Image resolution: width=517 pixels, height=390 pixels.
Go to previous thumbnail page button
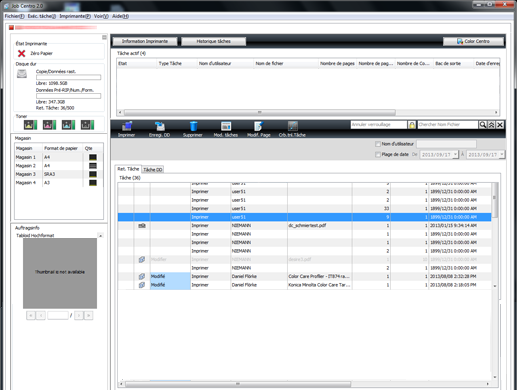pyautogui.click(x=41, y=315)
